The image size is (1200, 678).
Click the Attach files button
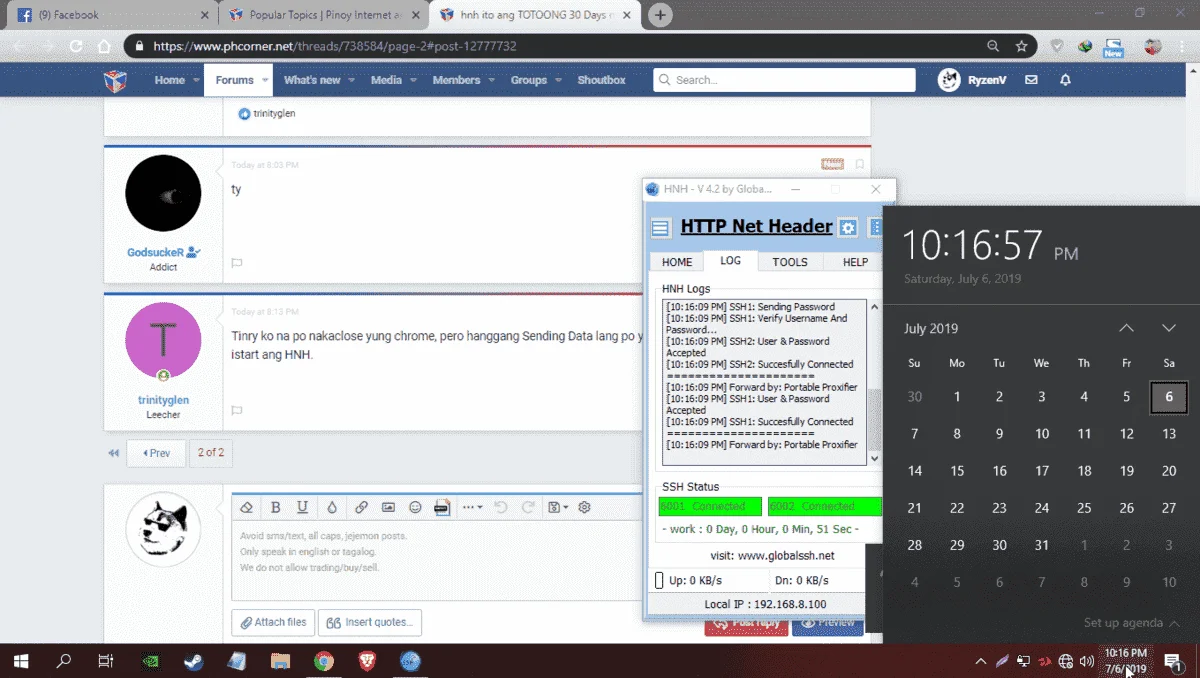pos(272,622)
